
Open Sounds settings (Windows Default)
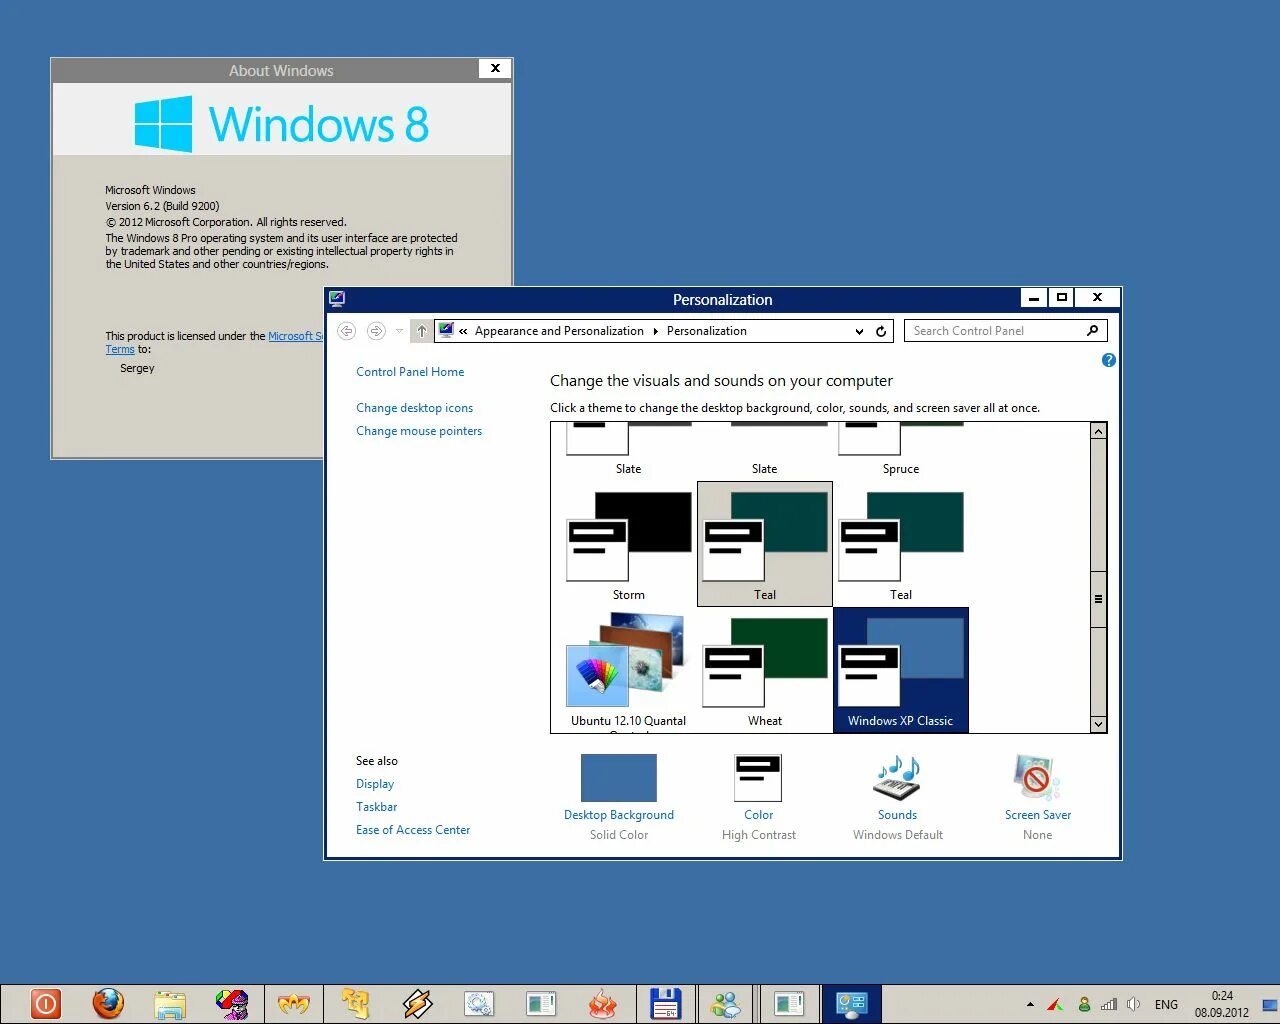[x=897, y=798]
